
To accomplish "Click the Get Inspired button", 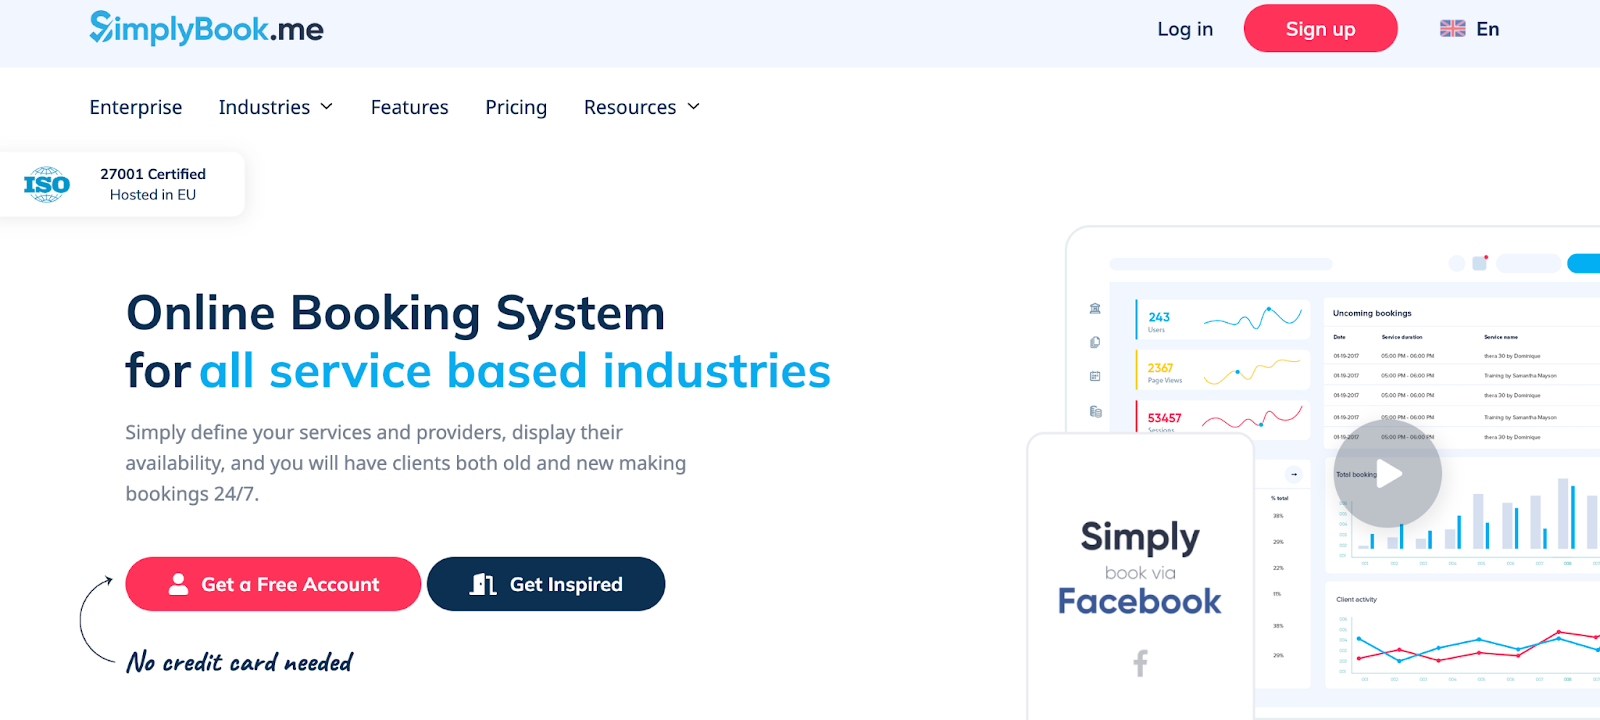I will (546, 584).
